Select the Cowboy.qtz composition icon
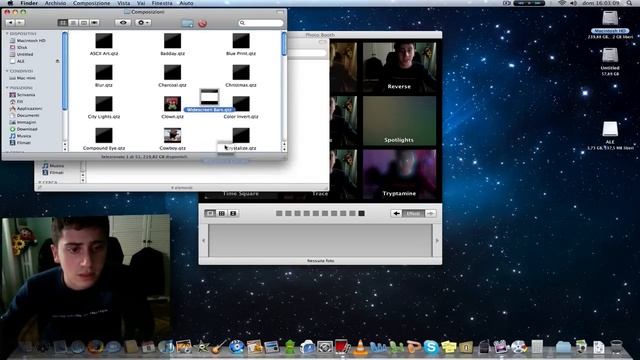This screenshot has width=640, height=360. click(x=172, y=136)
